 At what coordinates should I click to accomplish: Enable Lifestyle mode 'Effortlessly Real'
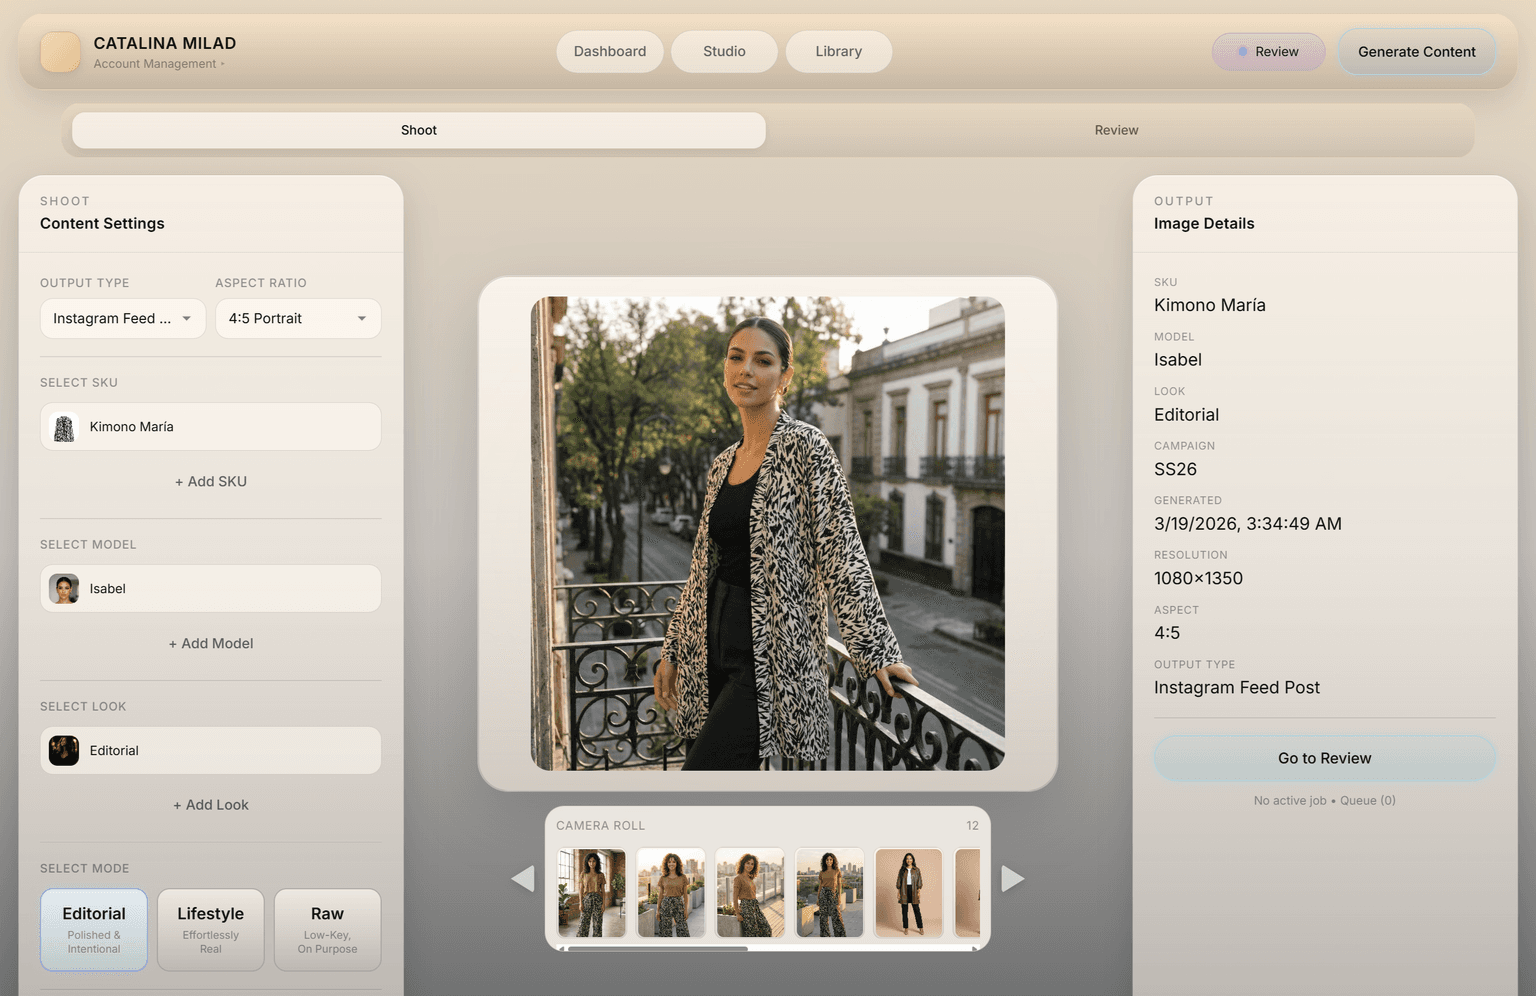(x=210, y=929)
